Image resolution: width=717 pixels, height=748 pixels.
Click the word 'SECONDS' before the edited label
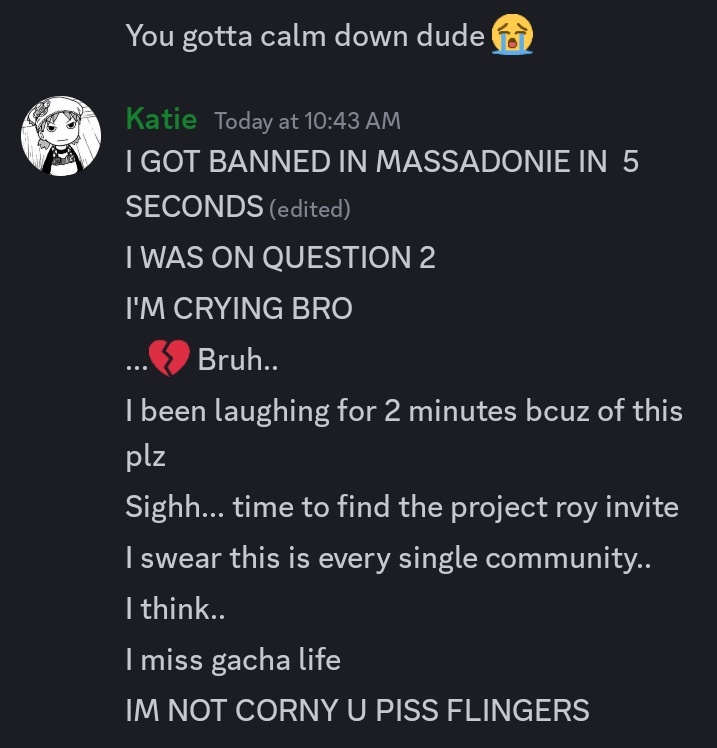[x=194, y=206]
